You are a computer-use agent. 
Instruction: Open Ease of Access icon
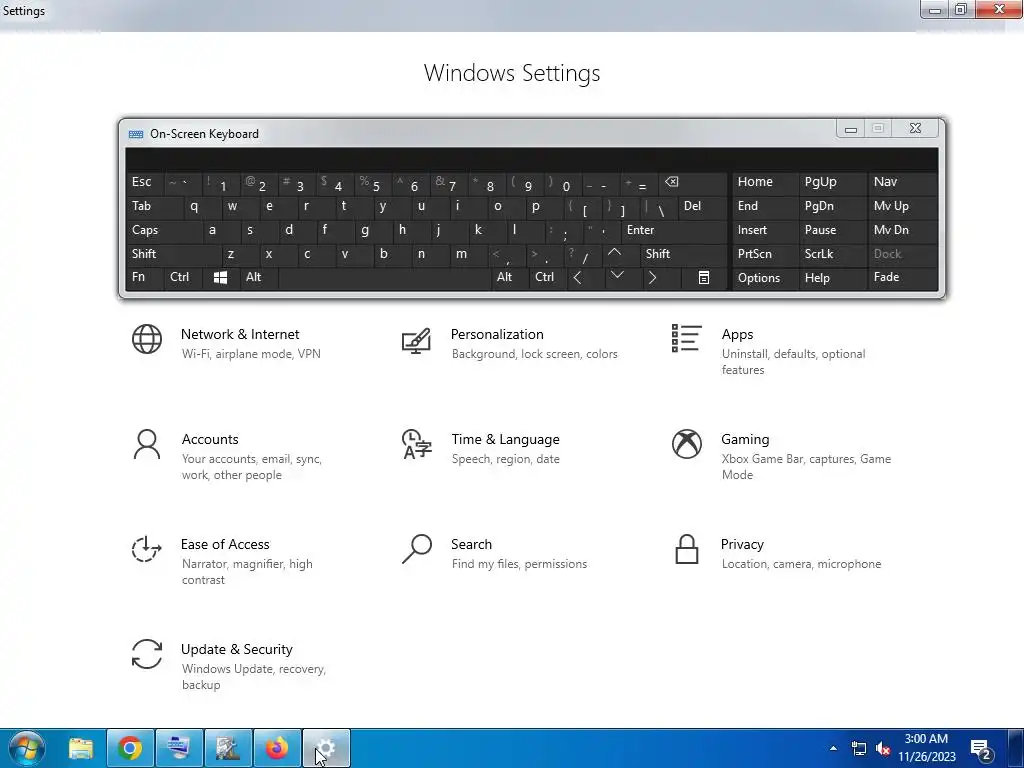point(146,549)
